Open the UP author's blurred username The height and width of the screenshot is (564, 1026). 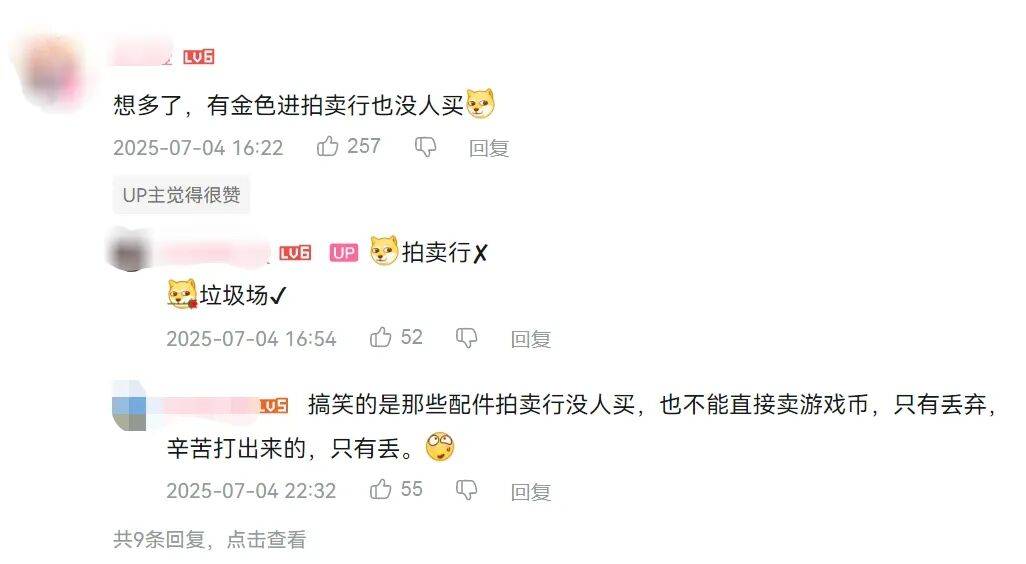click(x=214, y=253)
